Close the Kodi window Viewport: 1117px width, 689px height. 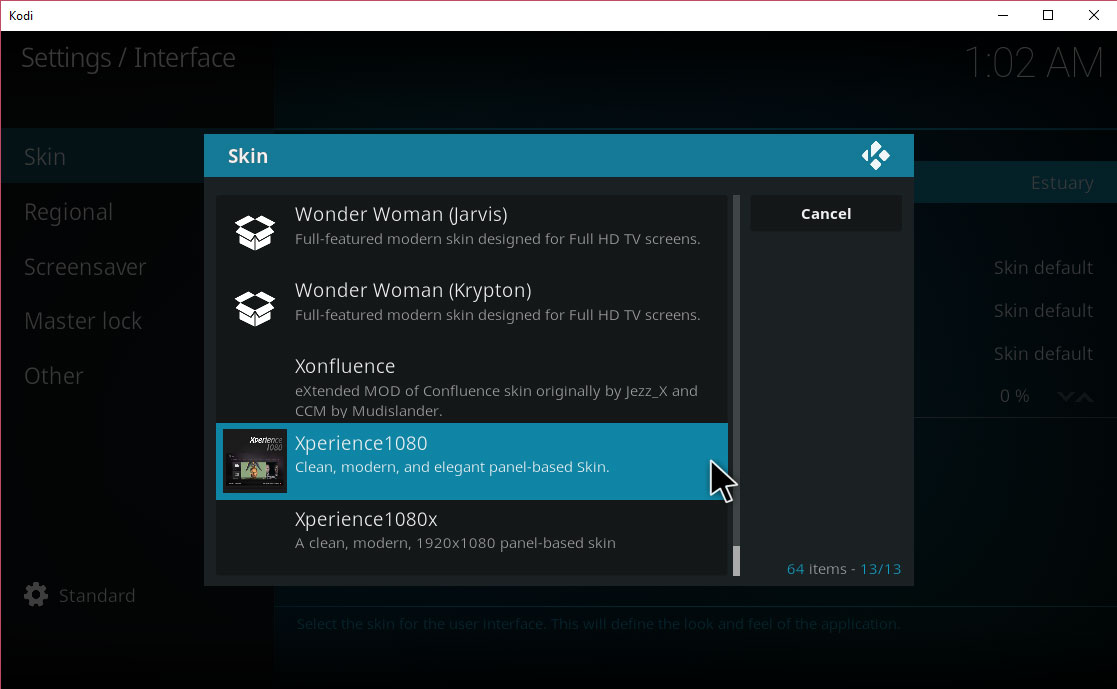click(1093, 15)
